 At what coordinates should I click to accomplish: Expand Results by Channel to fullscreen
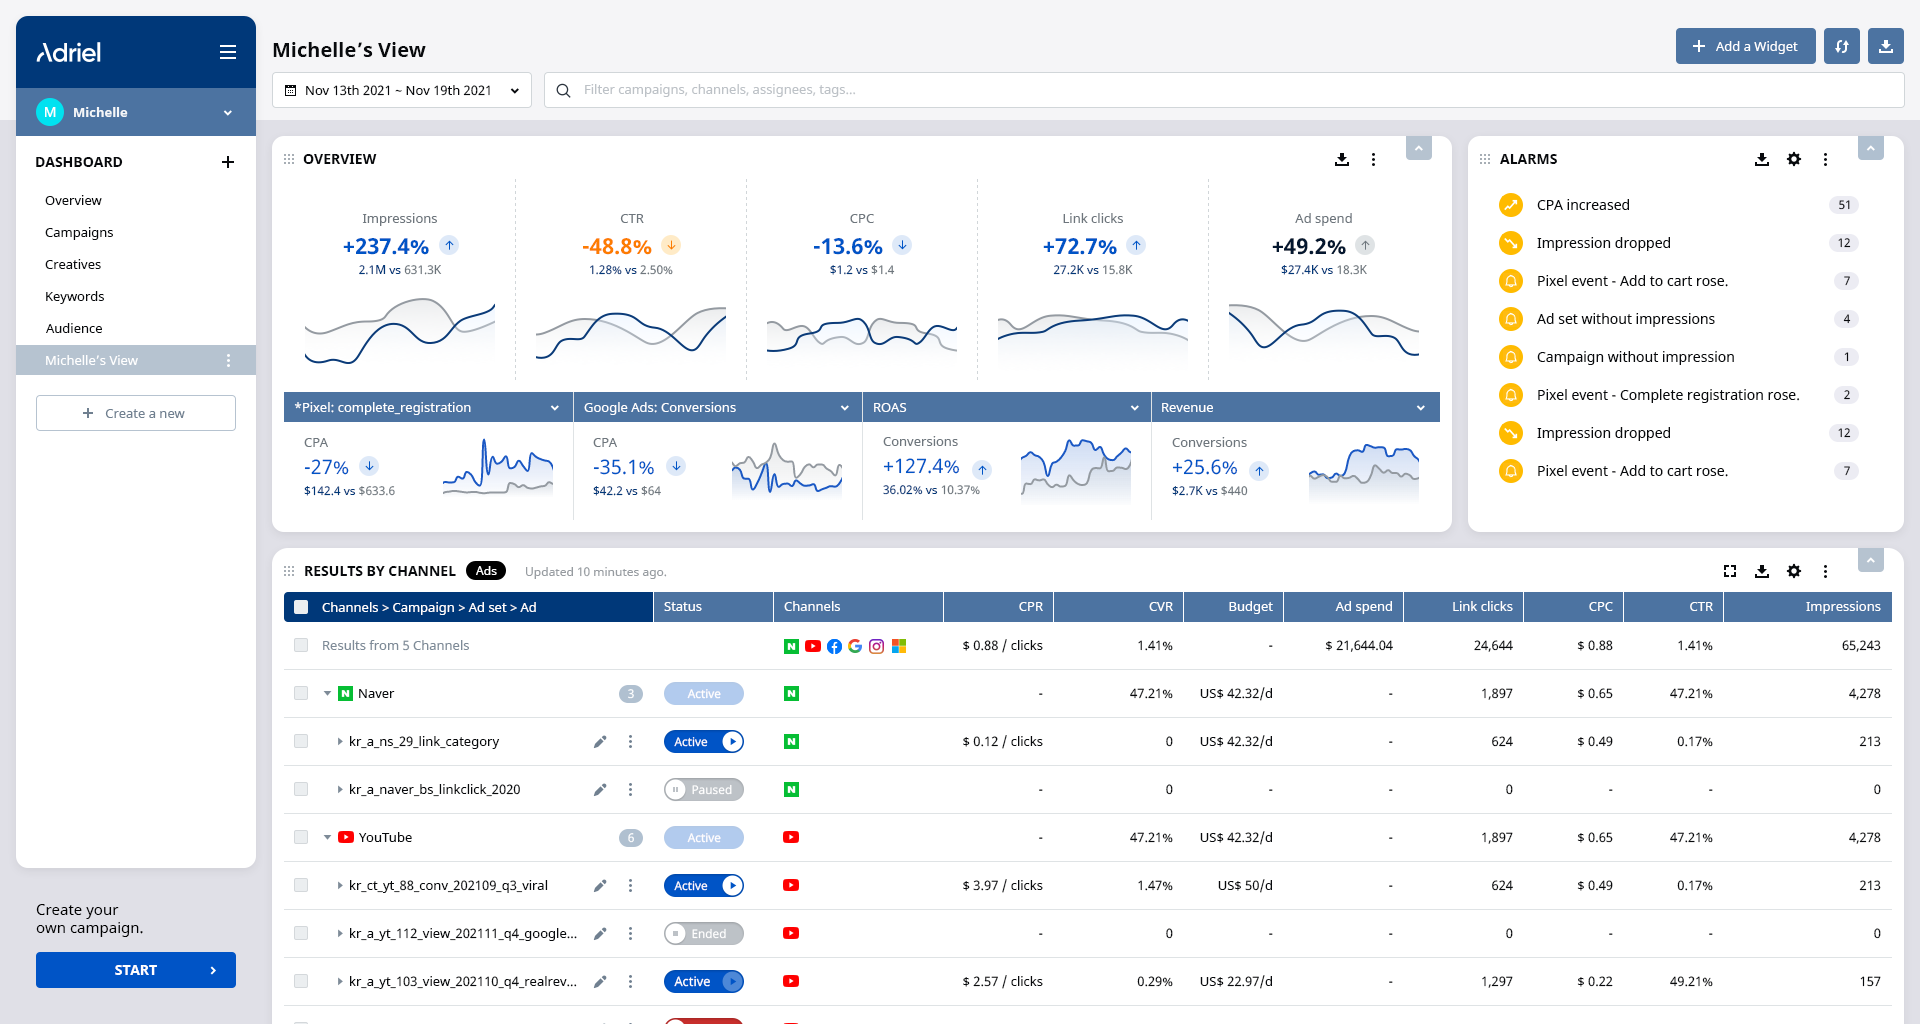1730,571
